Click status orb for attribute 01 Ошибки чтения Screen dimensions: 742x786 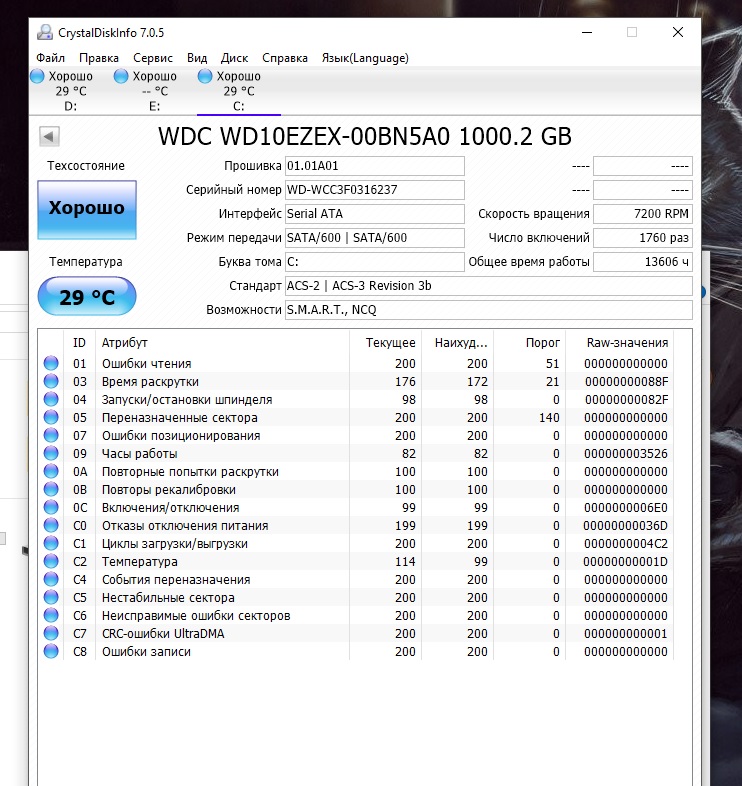(x=51, y=363)
